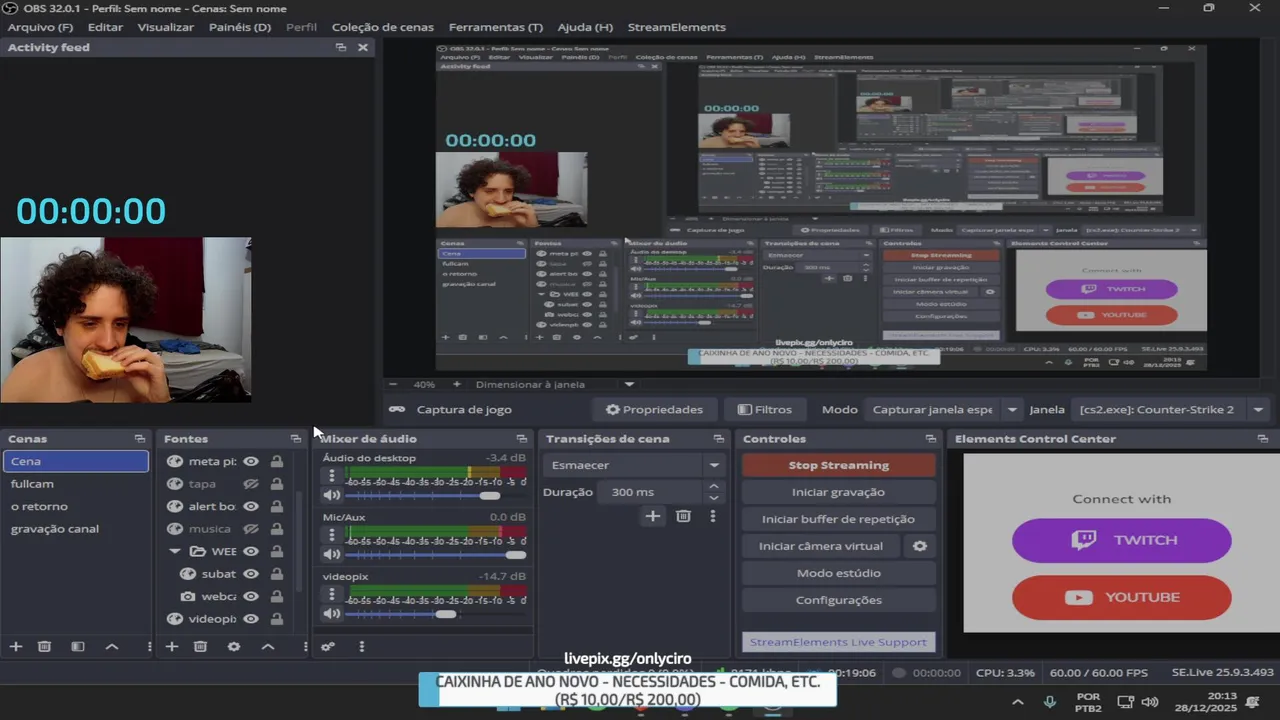
Task: Zoom in preview with plus button
Action: click(457, 384)
